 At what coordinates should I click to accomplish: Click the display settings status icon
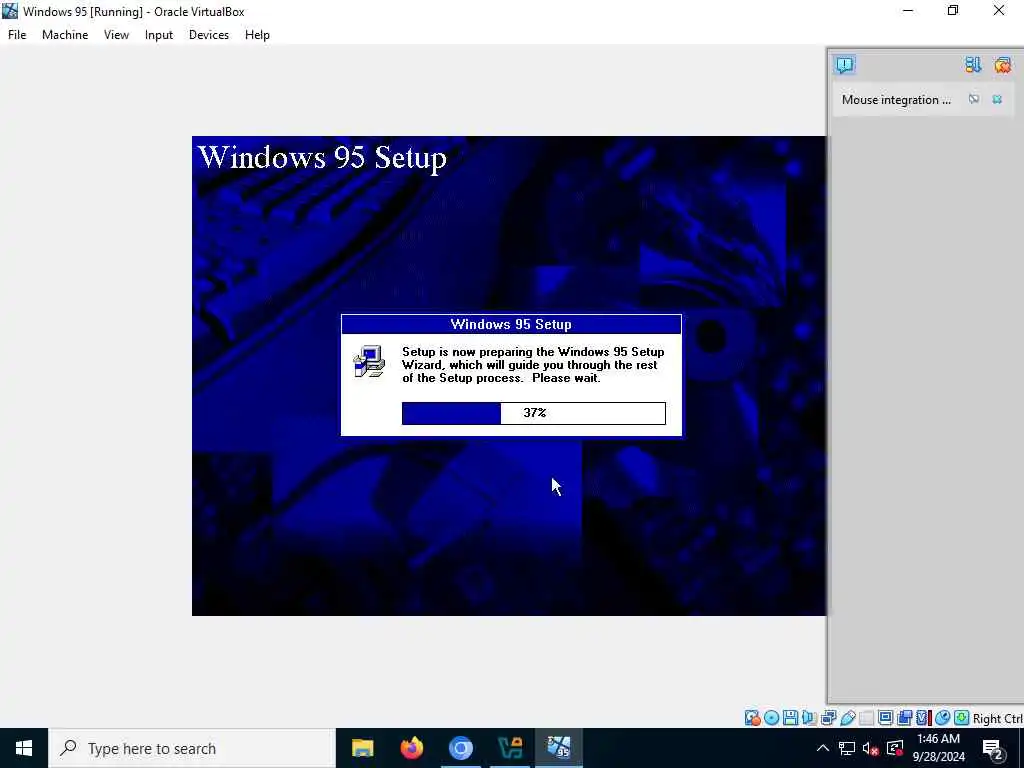click(x=885, y=718)
